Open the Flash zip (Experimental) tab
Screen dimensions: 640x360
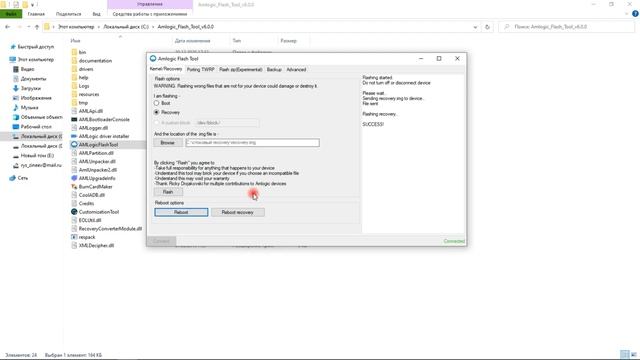pos(240,69)
